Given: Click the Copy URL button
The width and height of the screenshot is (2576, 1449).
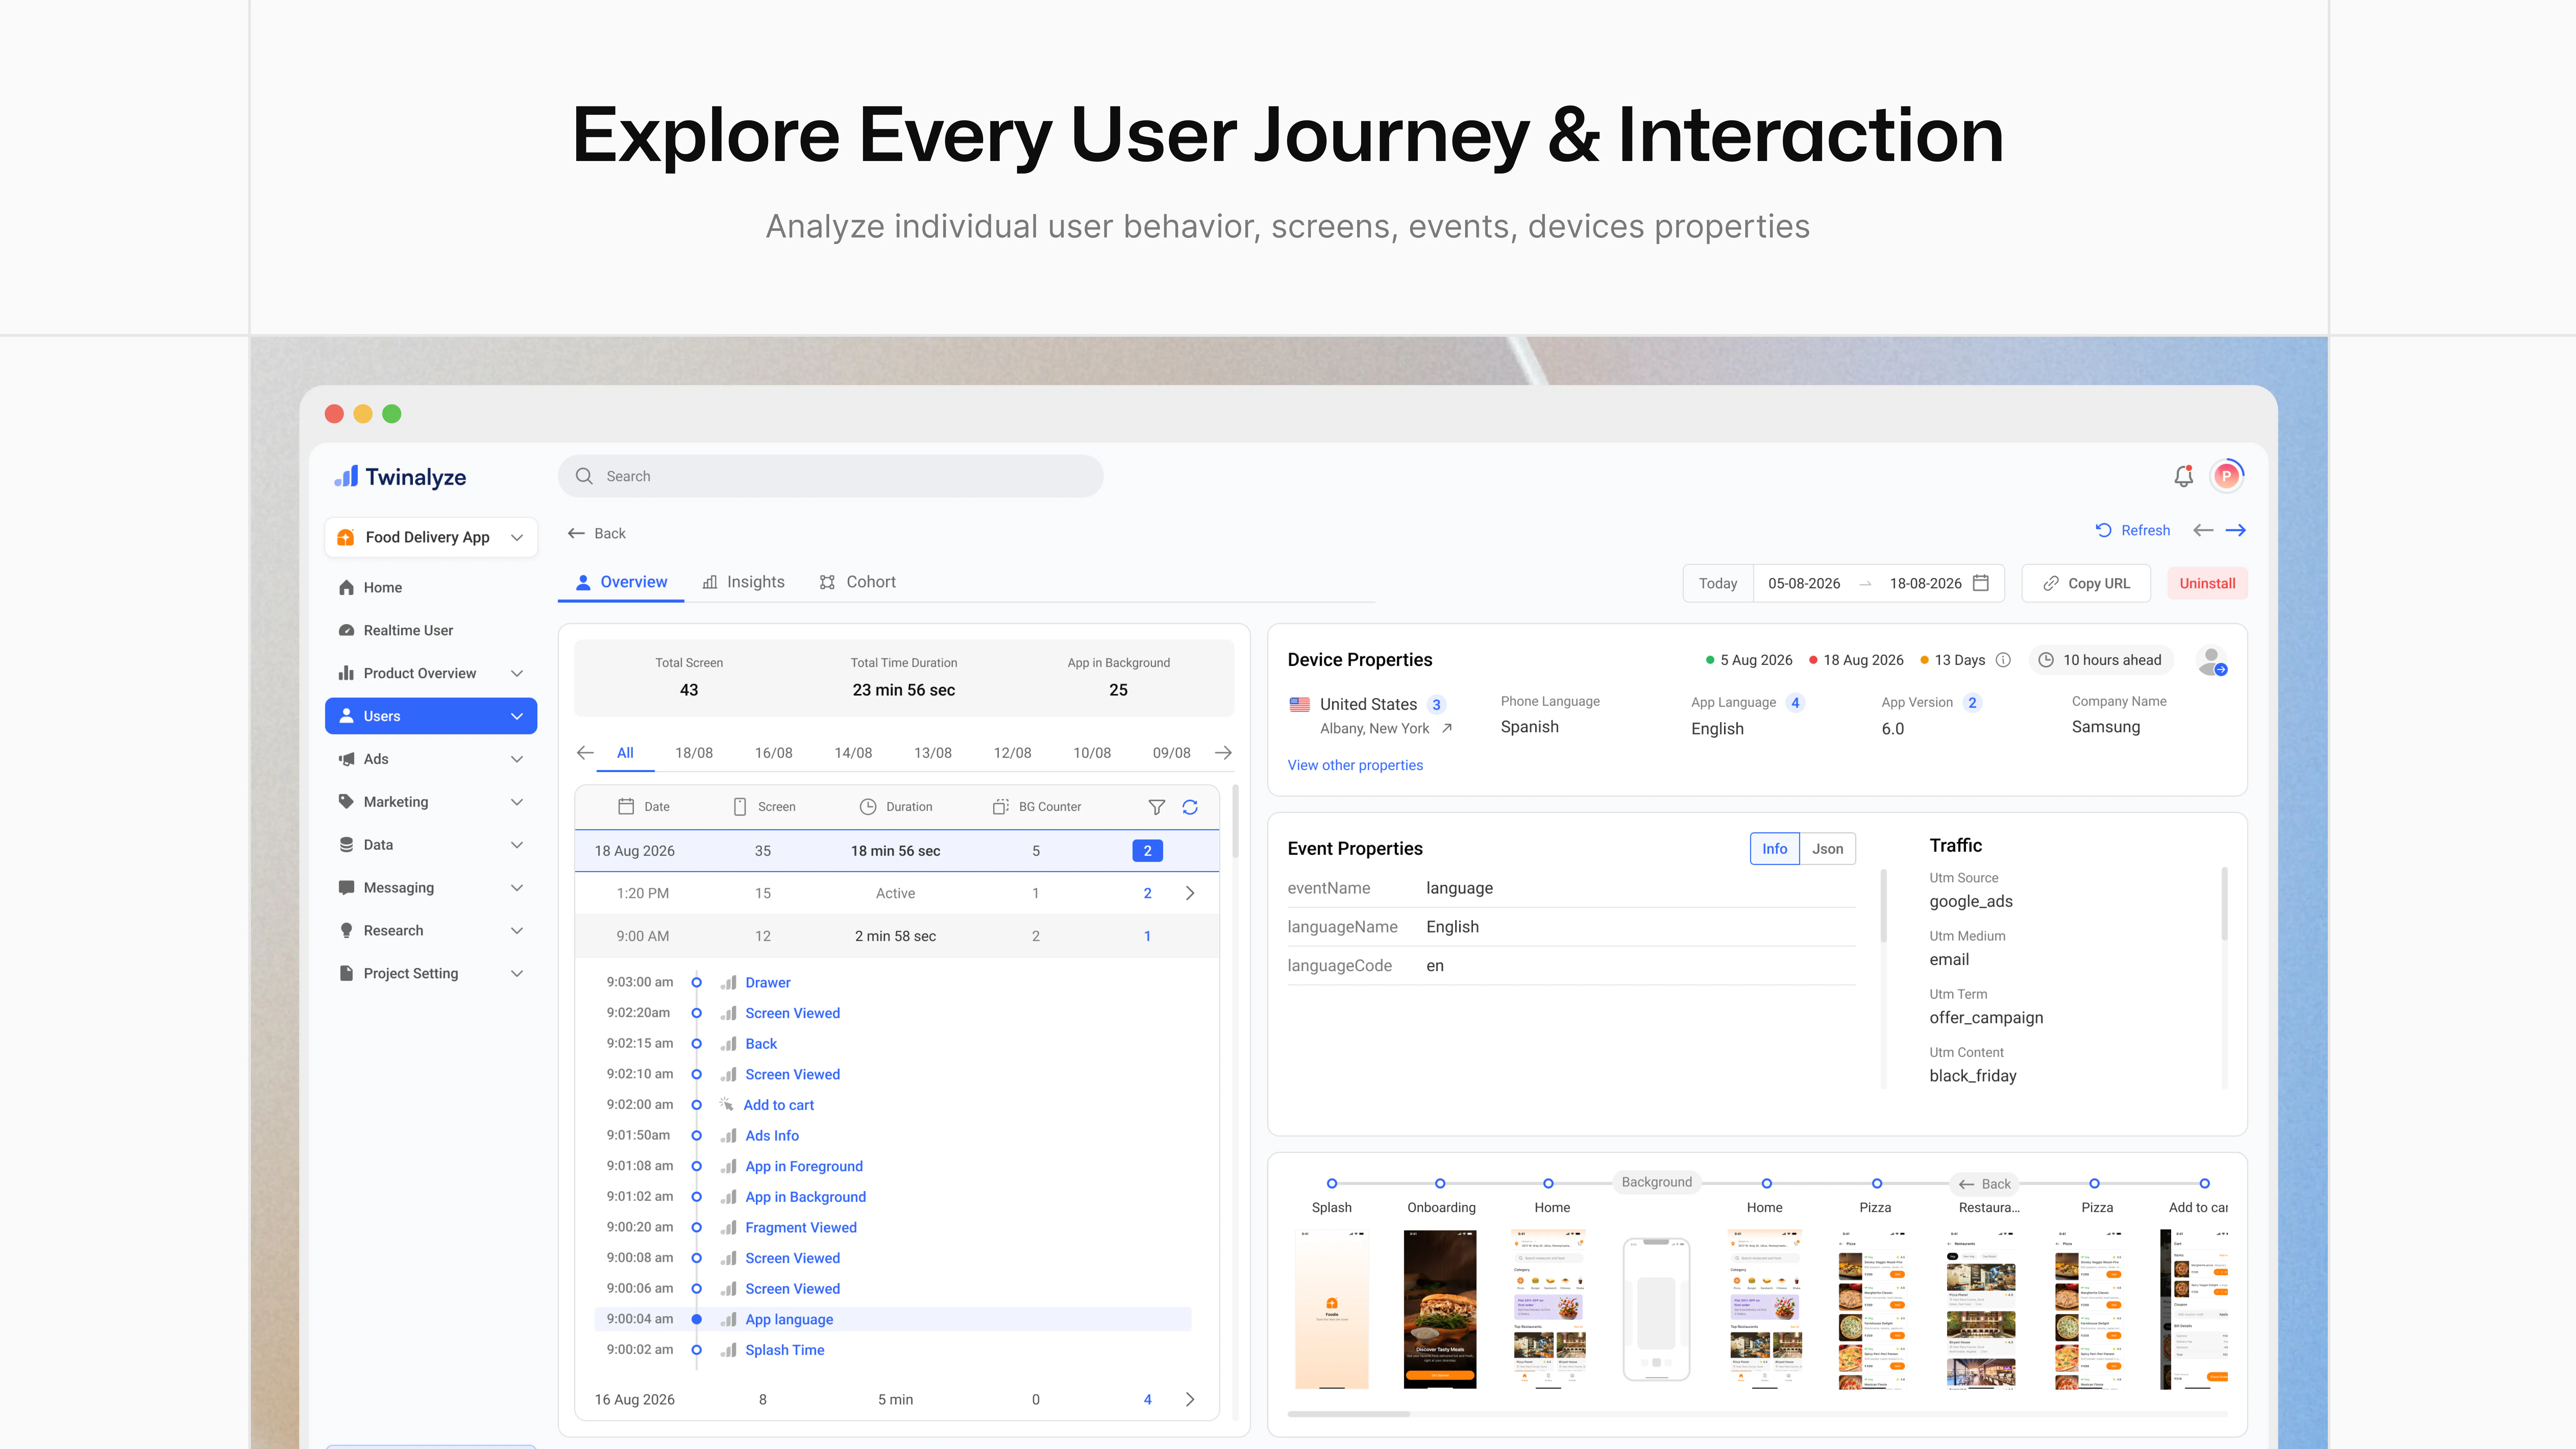Looking at the screenshot, I should click(x=2086, y=583).
